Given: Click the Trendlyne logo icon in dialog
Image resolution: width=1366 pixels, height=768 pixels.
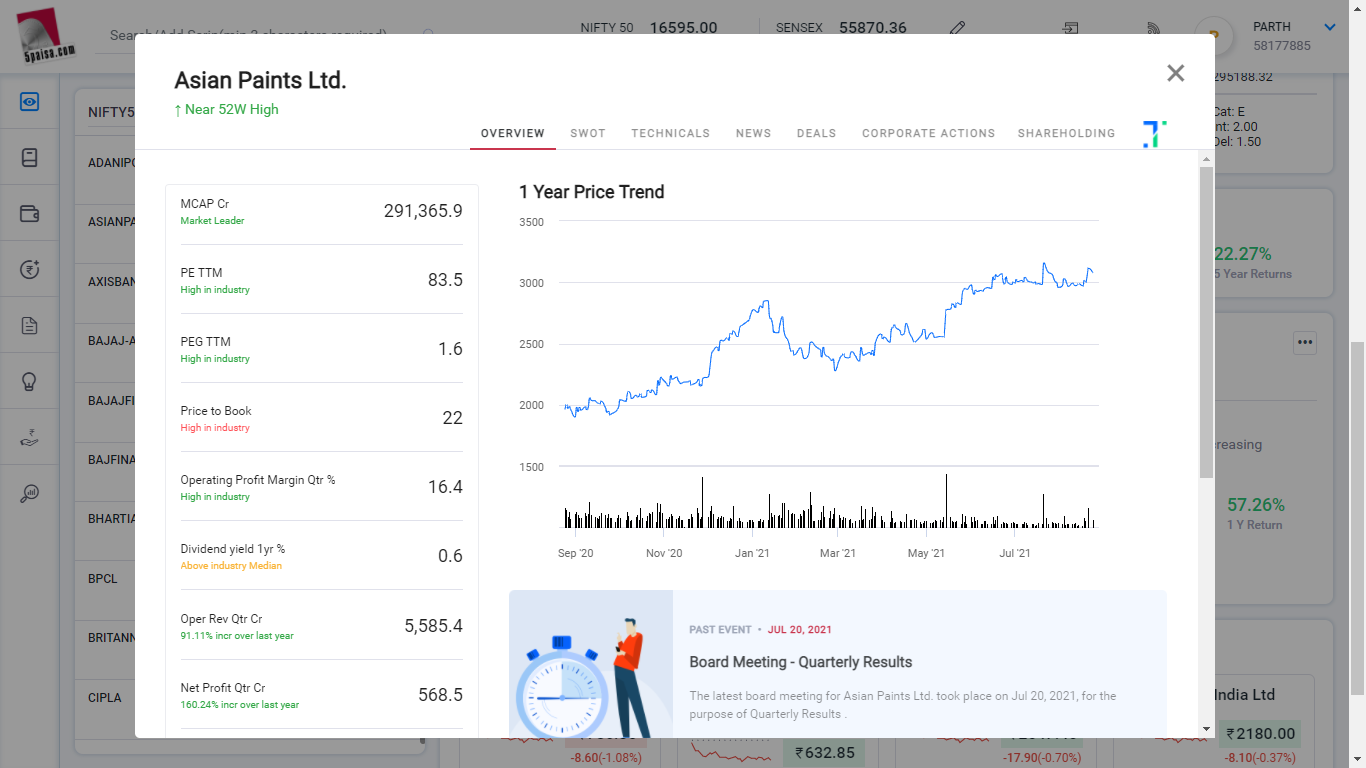Looking at the screenshot, I should pyautogui.click(x=1155, y=134).
